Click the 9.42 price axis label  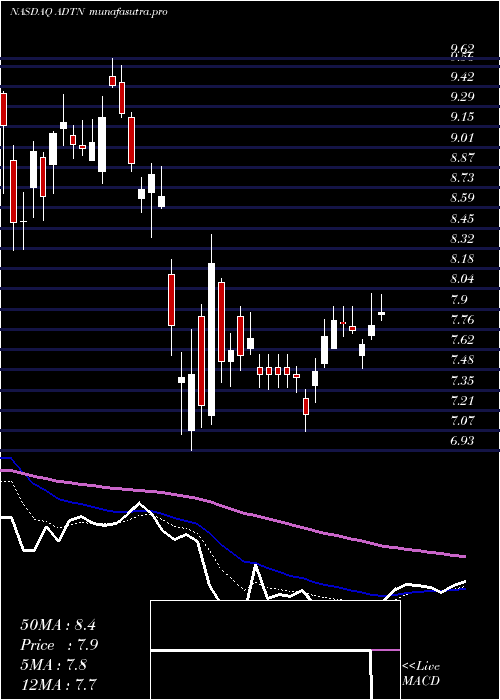point(462,77)
